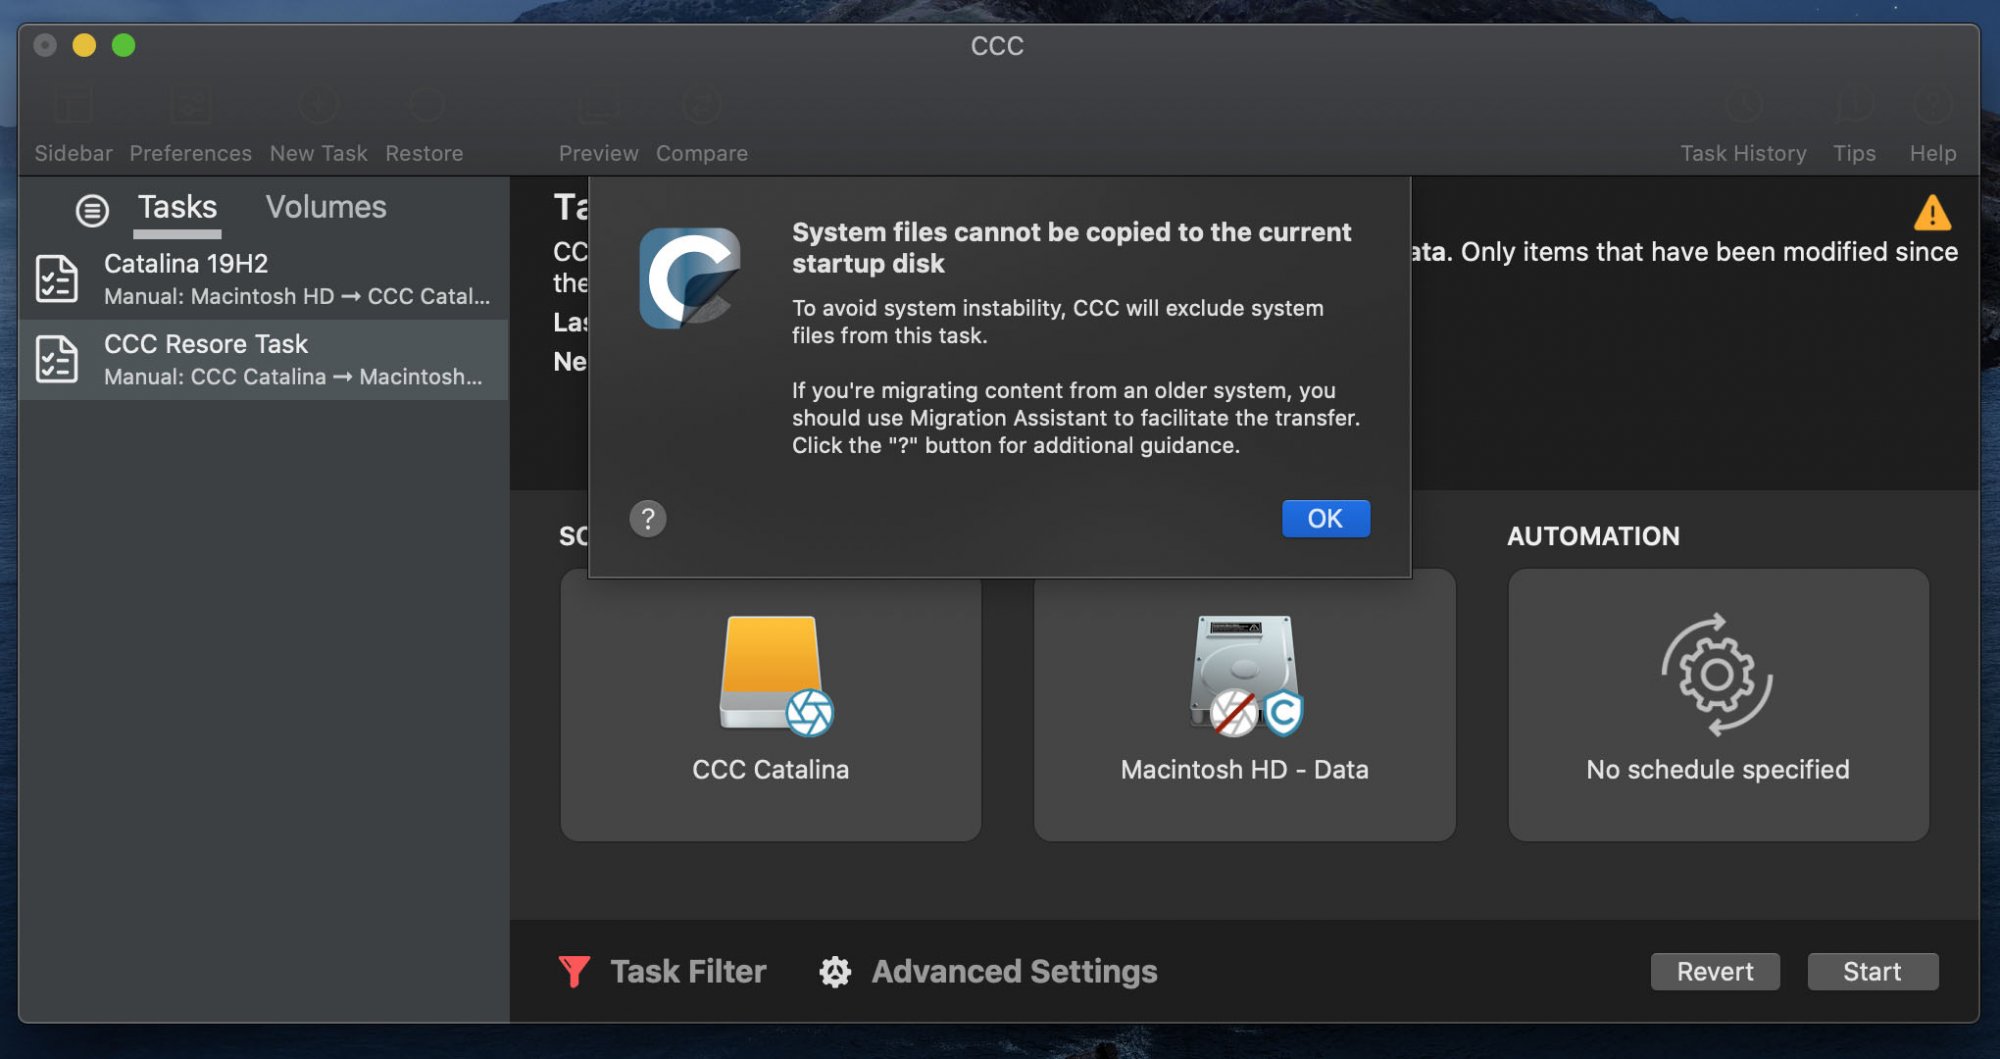Click the No schedule specified label
The height and width of the screenshot is (1059, 2000).
pos(1717,769)
